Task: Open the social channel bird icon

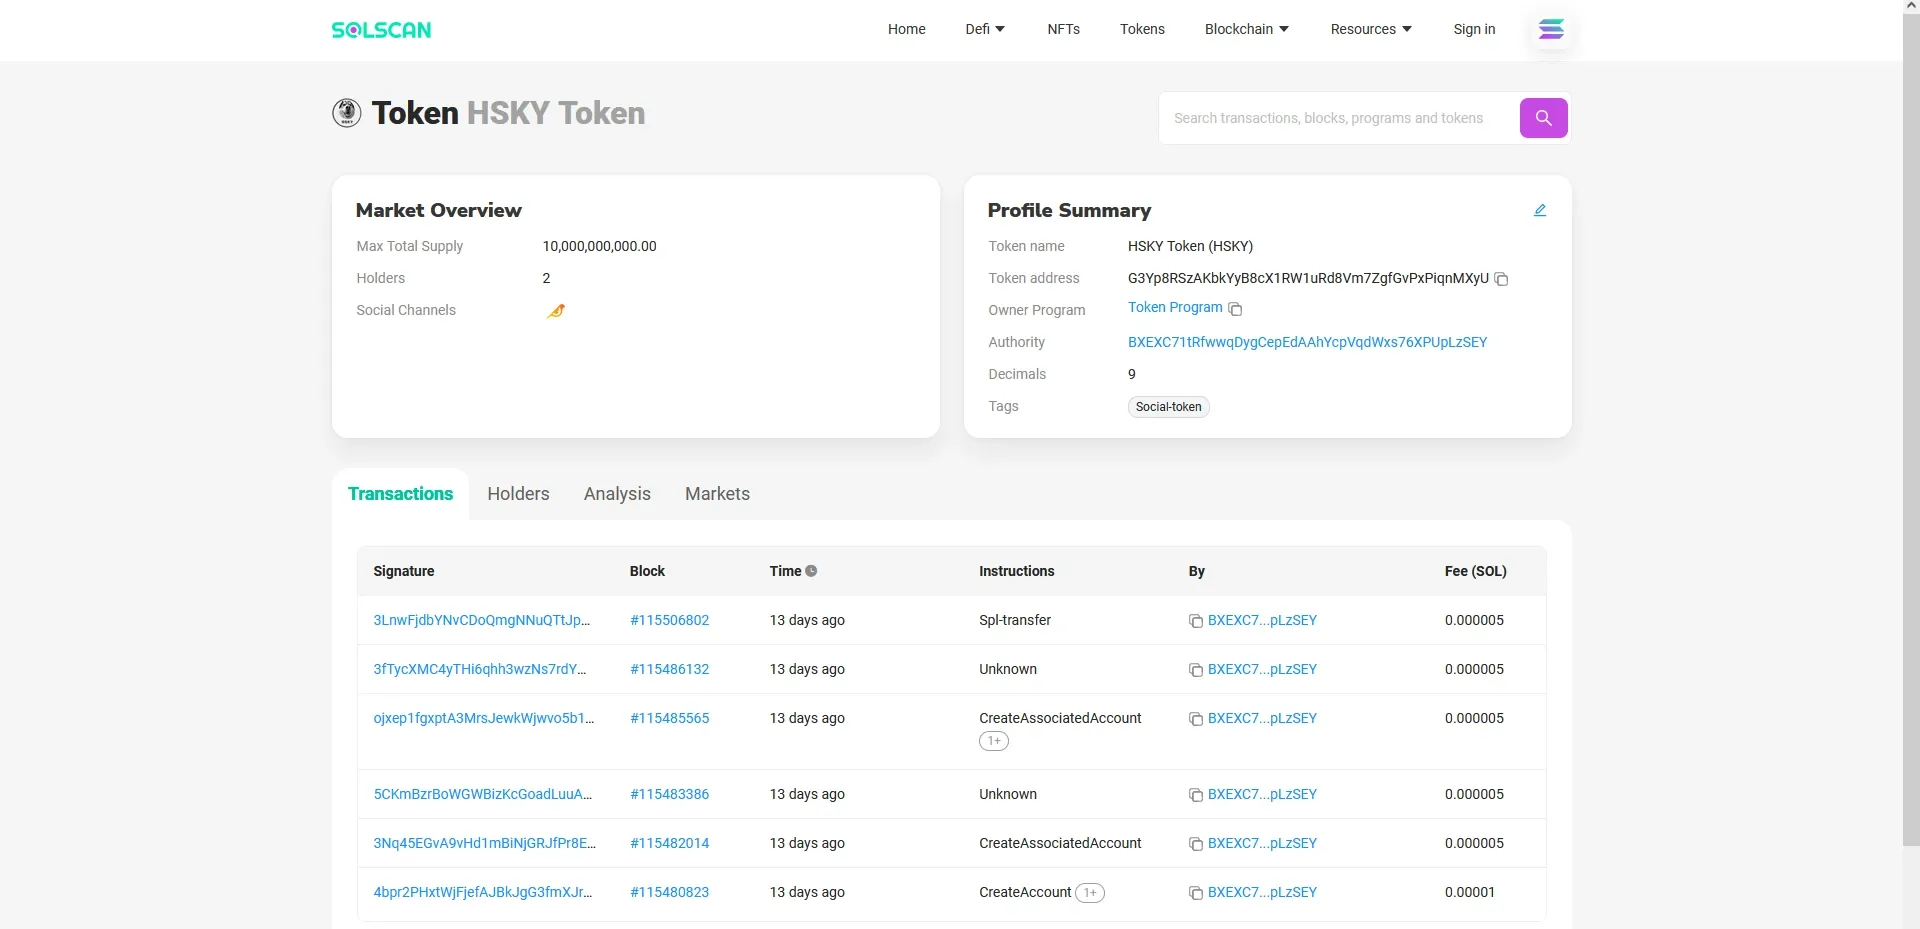Action: click(556, 311)
